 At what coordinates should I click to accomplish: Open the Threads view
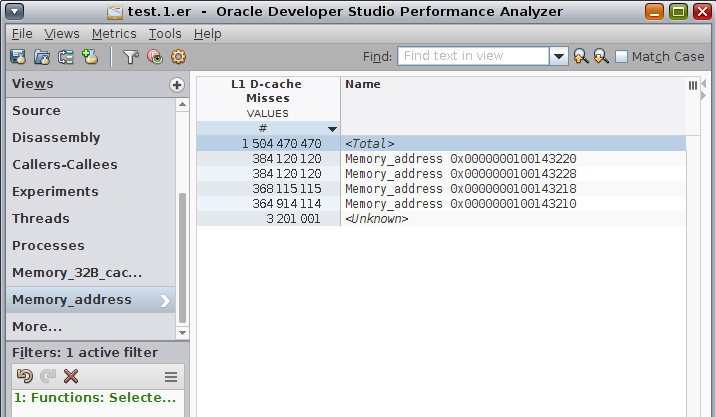[91, 219]
